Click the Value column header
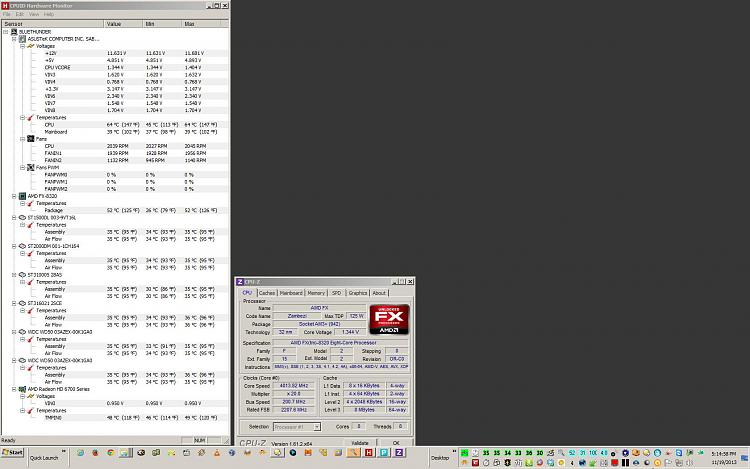750x469 pixels. point(123,23)
